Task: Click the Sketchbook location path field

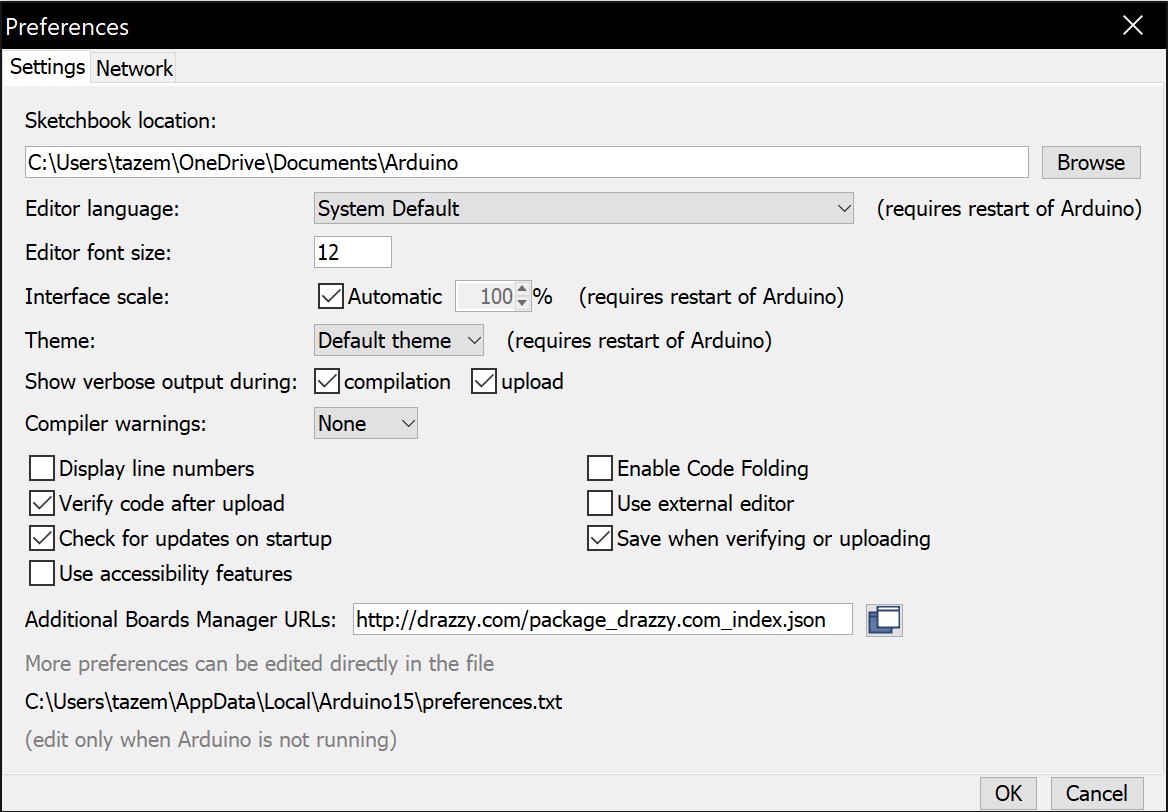Action: coord(527,162)
